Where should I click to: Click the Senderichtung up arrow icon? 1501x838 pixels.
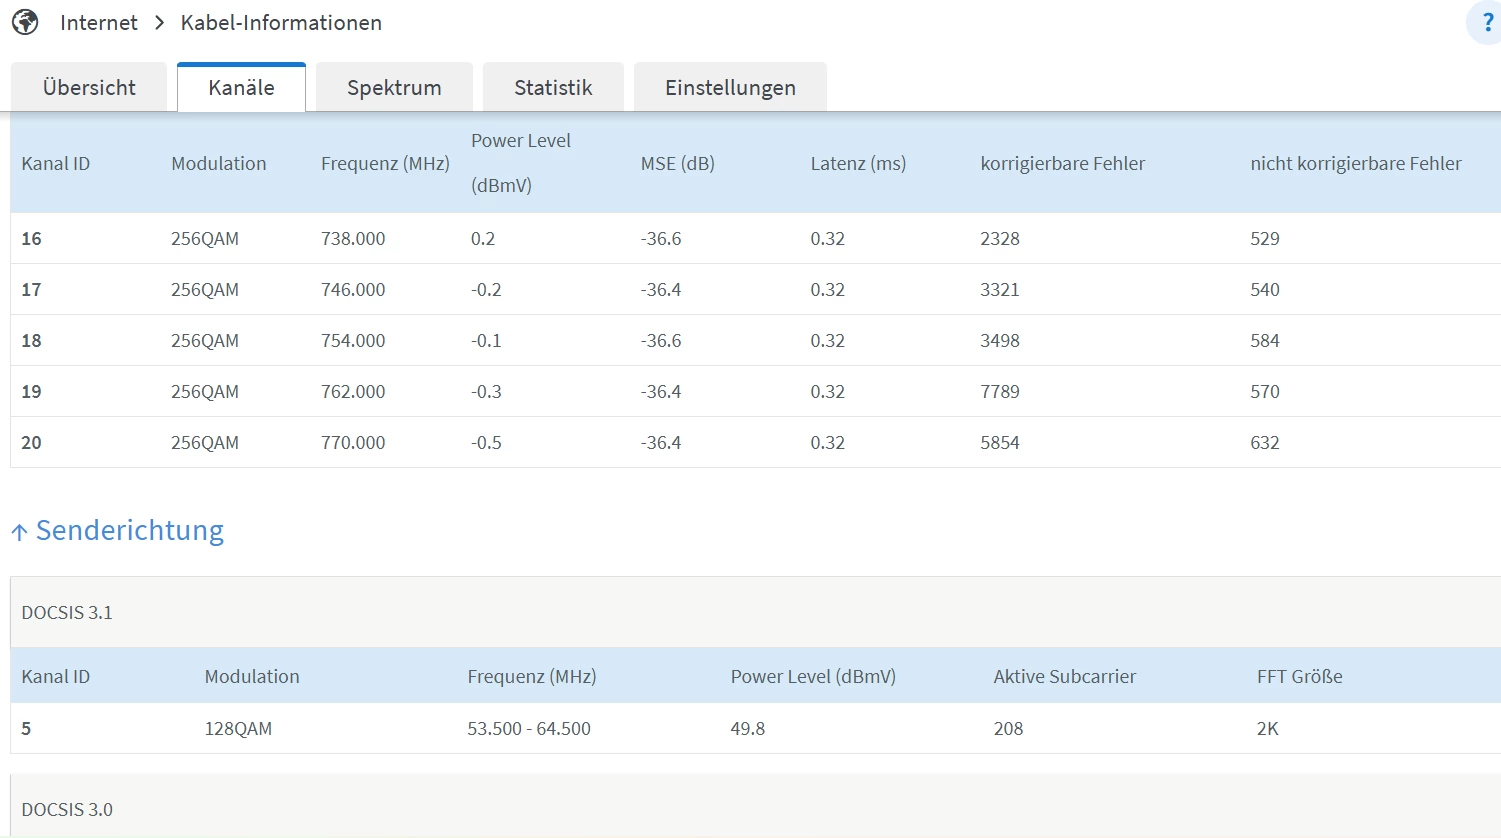point(19,532)
